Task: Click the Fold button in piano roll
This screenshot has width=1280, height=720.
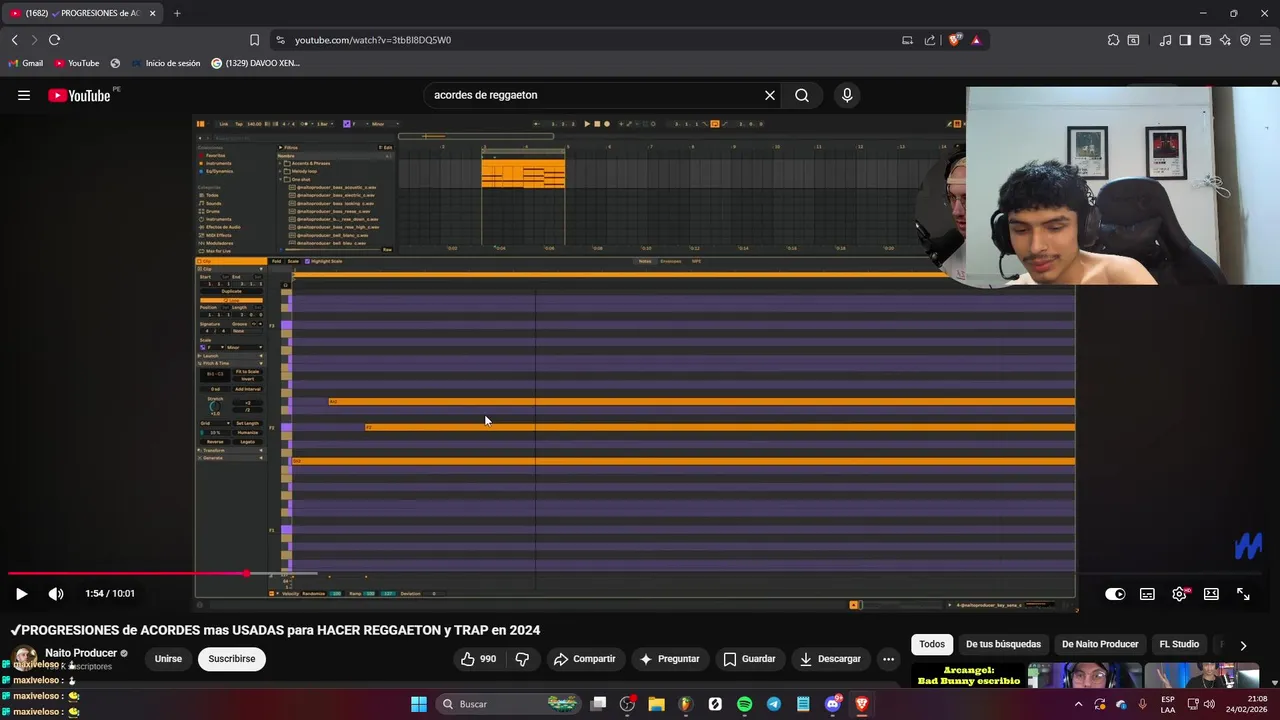Action: click(276, 261)
